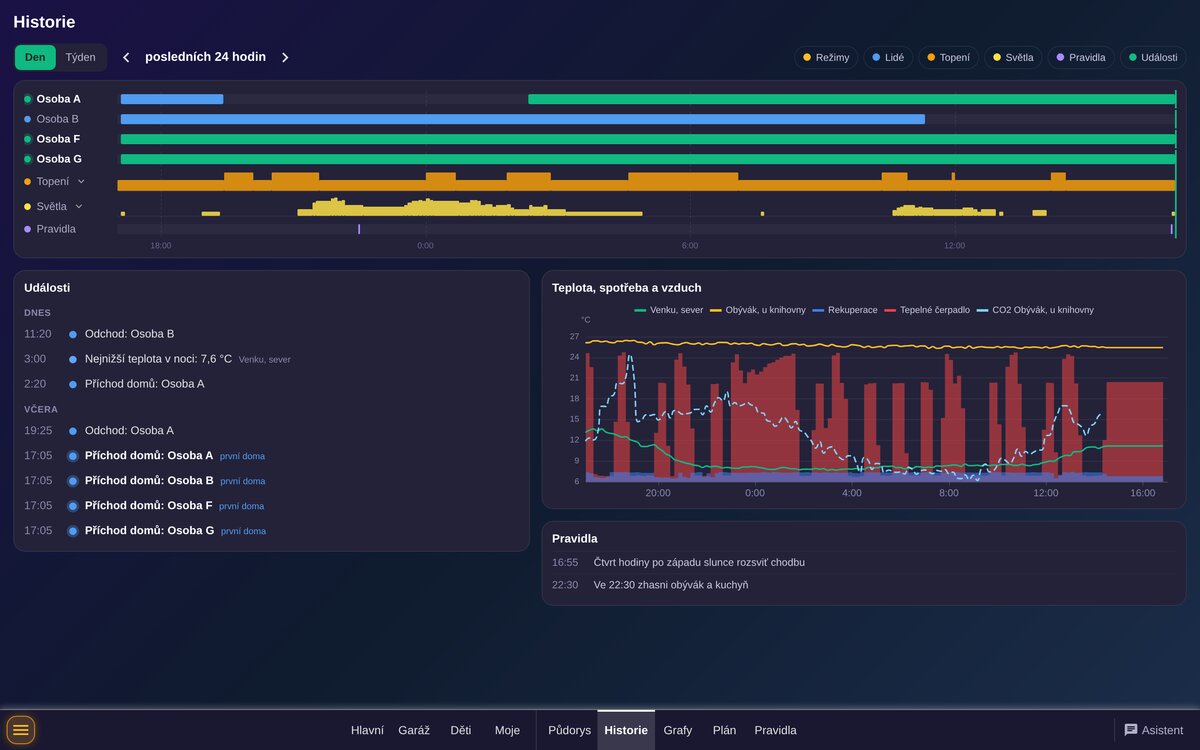1200x750 pixels.
Task: Toggle the Režimy filter chip
Action: pos(826,57)
